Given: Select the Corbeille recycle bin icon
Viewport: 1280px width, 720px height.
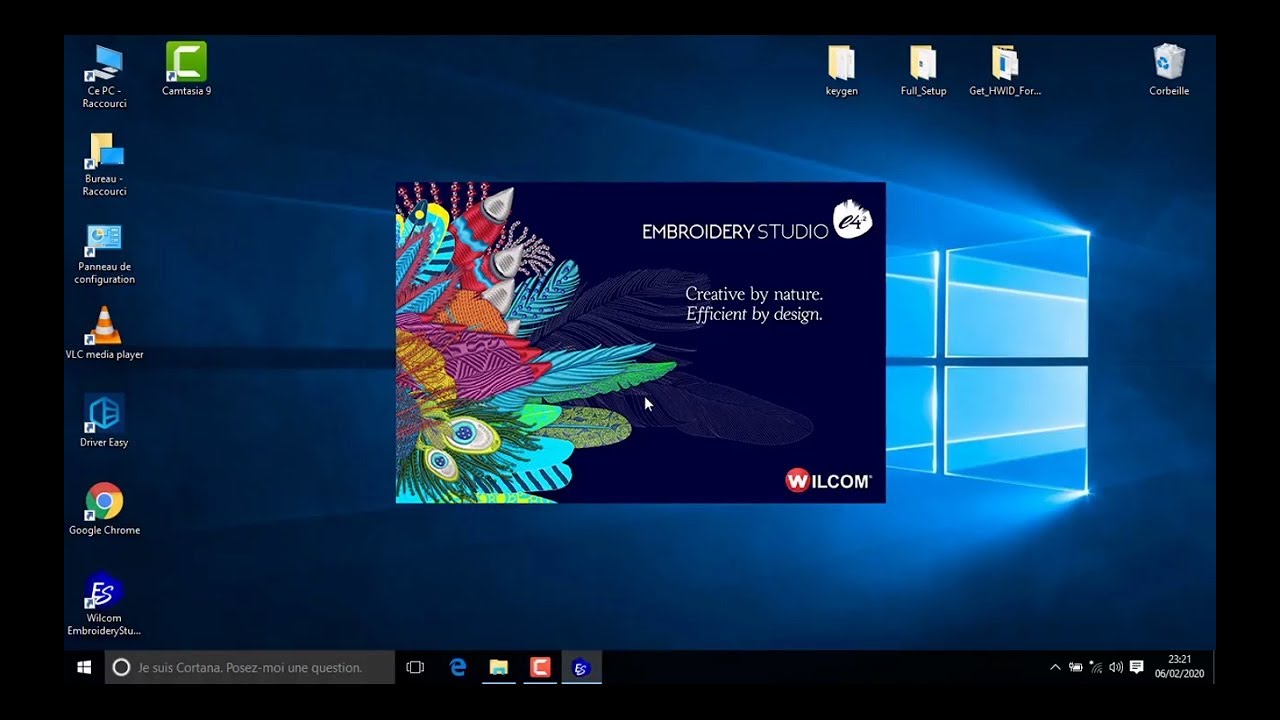Looking at the screenshot, I should [x=1169, y=69].
